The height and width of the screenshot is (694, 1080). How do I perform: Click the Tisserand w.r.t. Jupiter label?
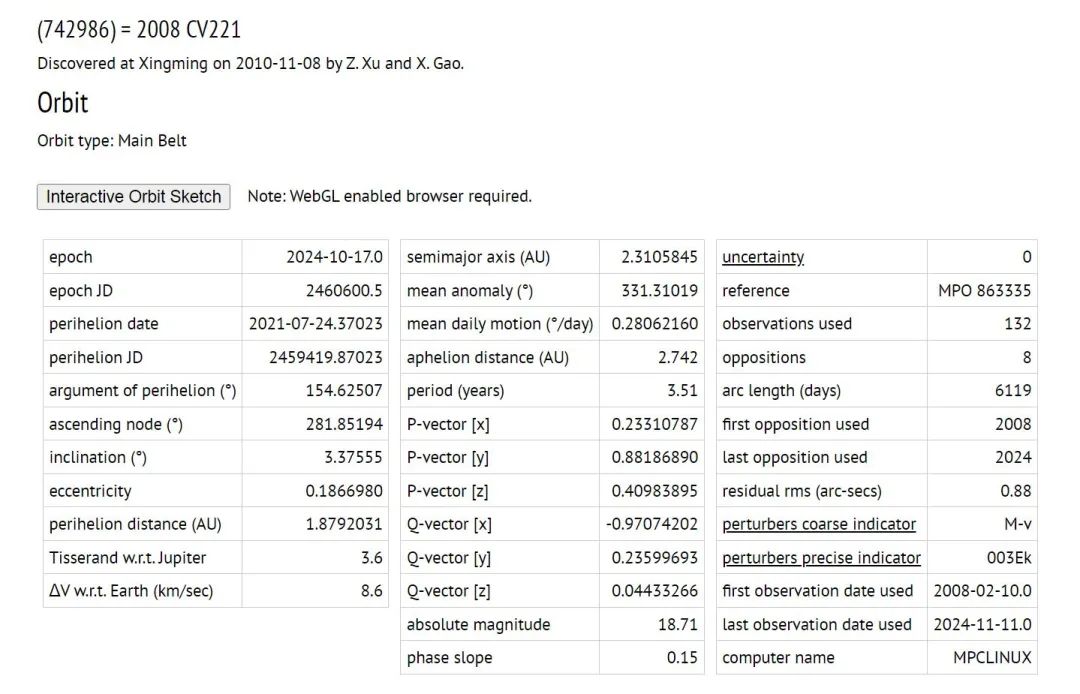tap(127, 558)
